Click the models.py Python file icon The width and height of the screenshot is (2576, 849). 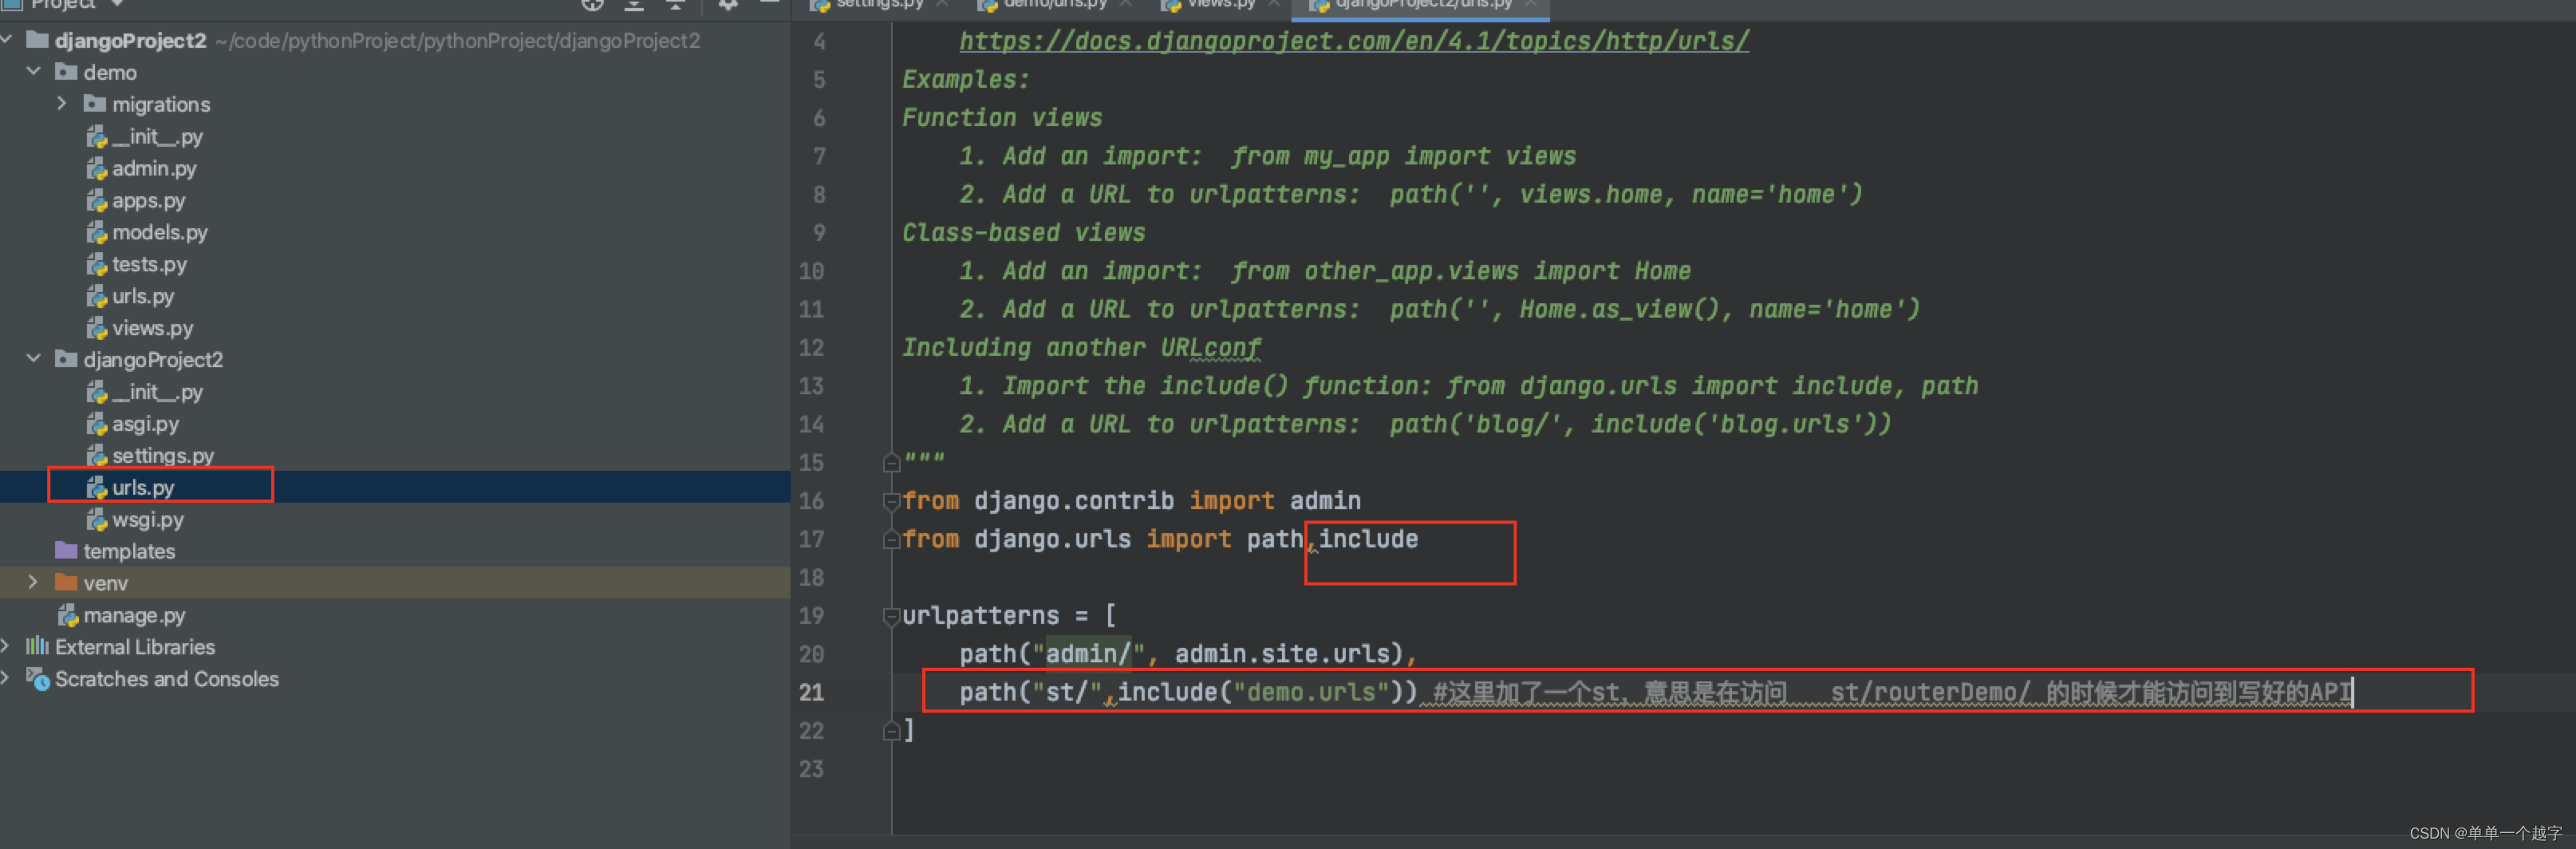coord(97,232)
